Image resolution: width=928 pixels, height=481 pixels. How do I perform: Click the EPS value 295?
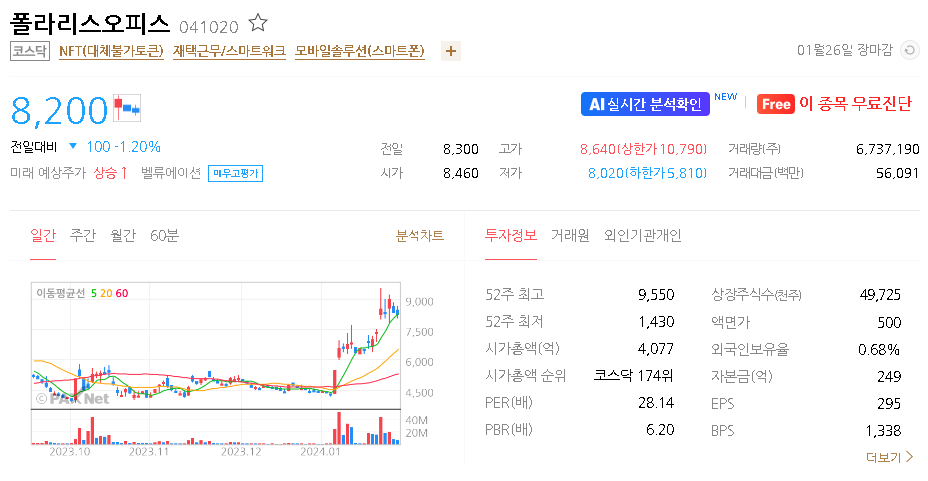[x=889, y=404]
